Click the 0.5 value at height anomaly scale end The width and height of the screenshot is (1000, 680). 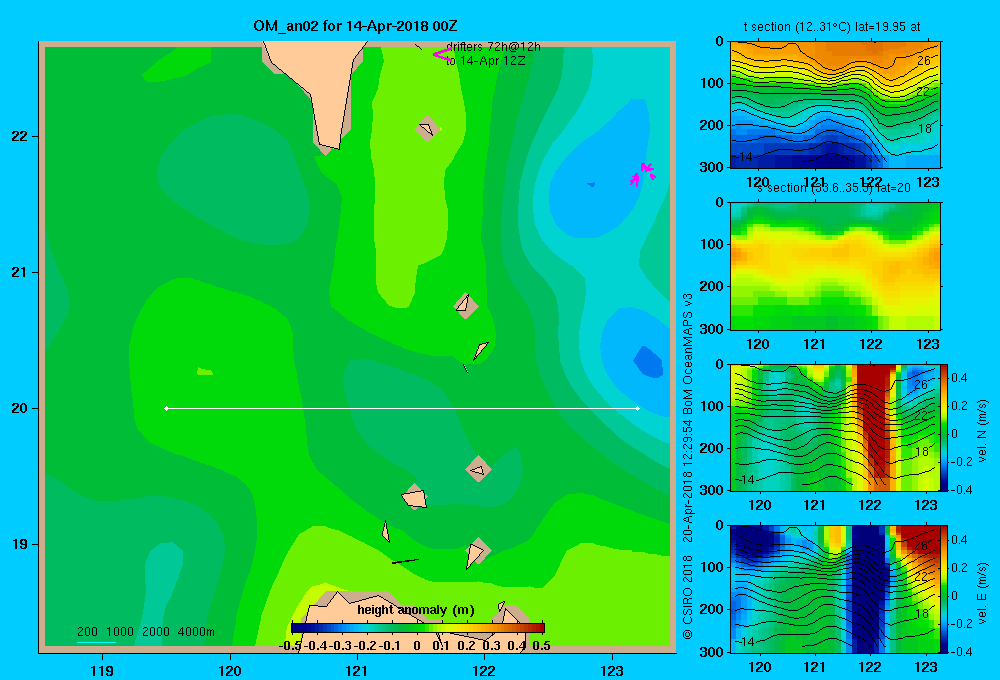pyautogui.click(x=541, y=646)
